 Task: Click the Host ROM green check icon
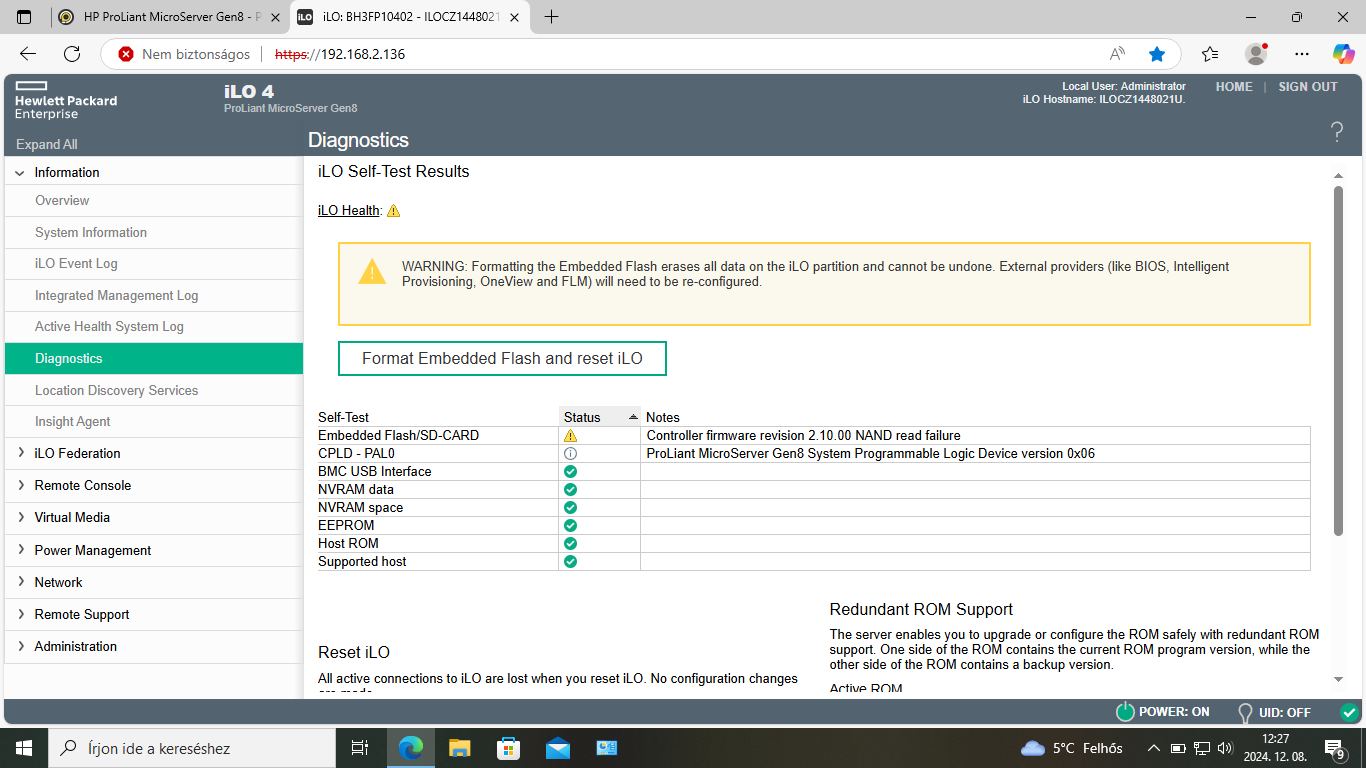pyautogui.click(x=570, y=543)
